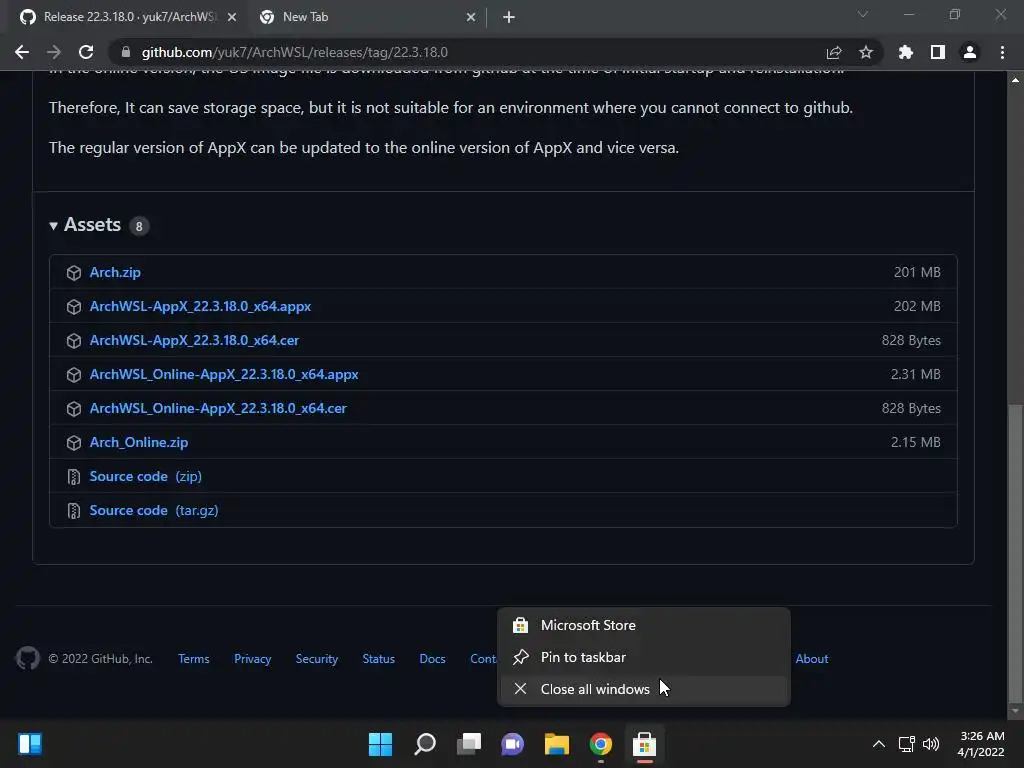Image resolution: width=1024 pixels, height=768 pixels.
Task: Open the clock showing 3:26 AM
Action: tap(981, 744)
